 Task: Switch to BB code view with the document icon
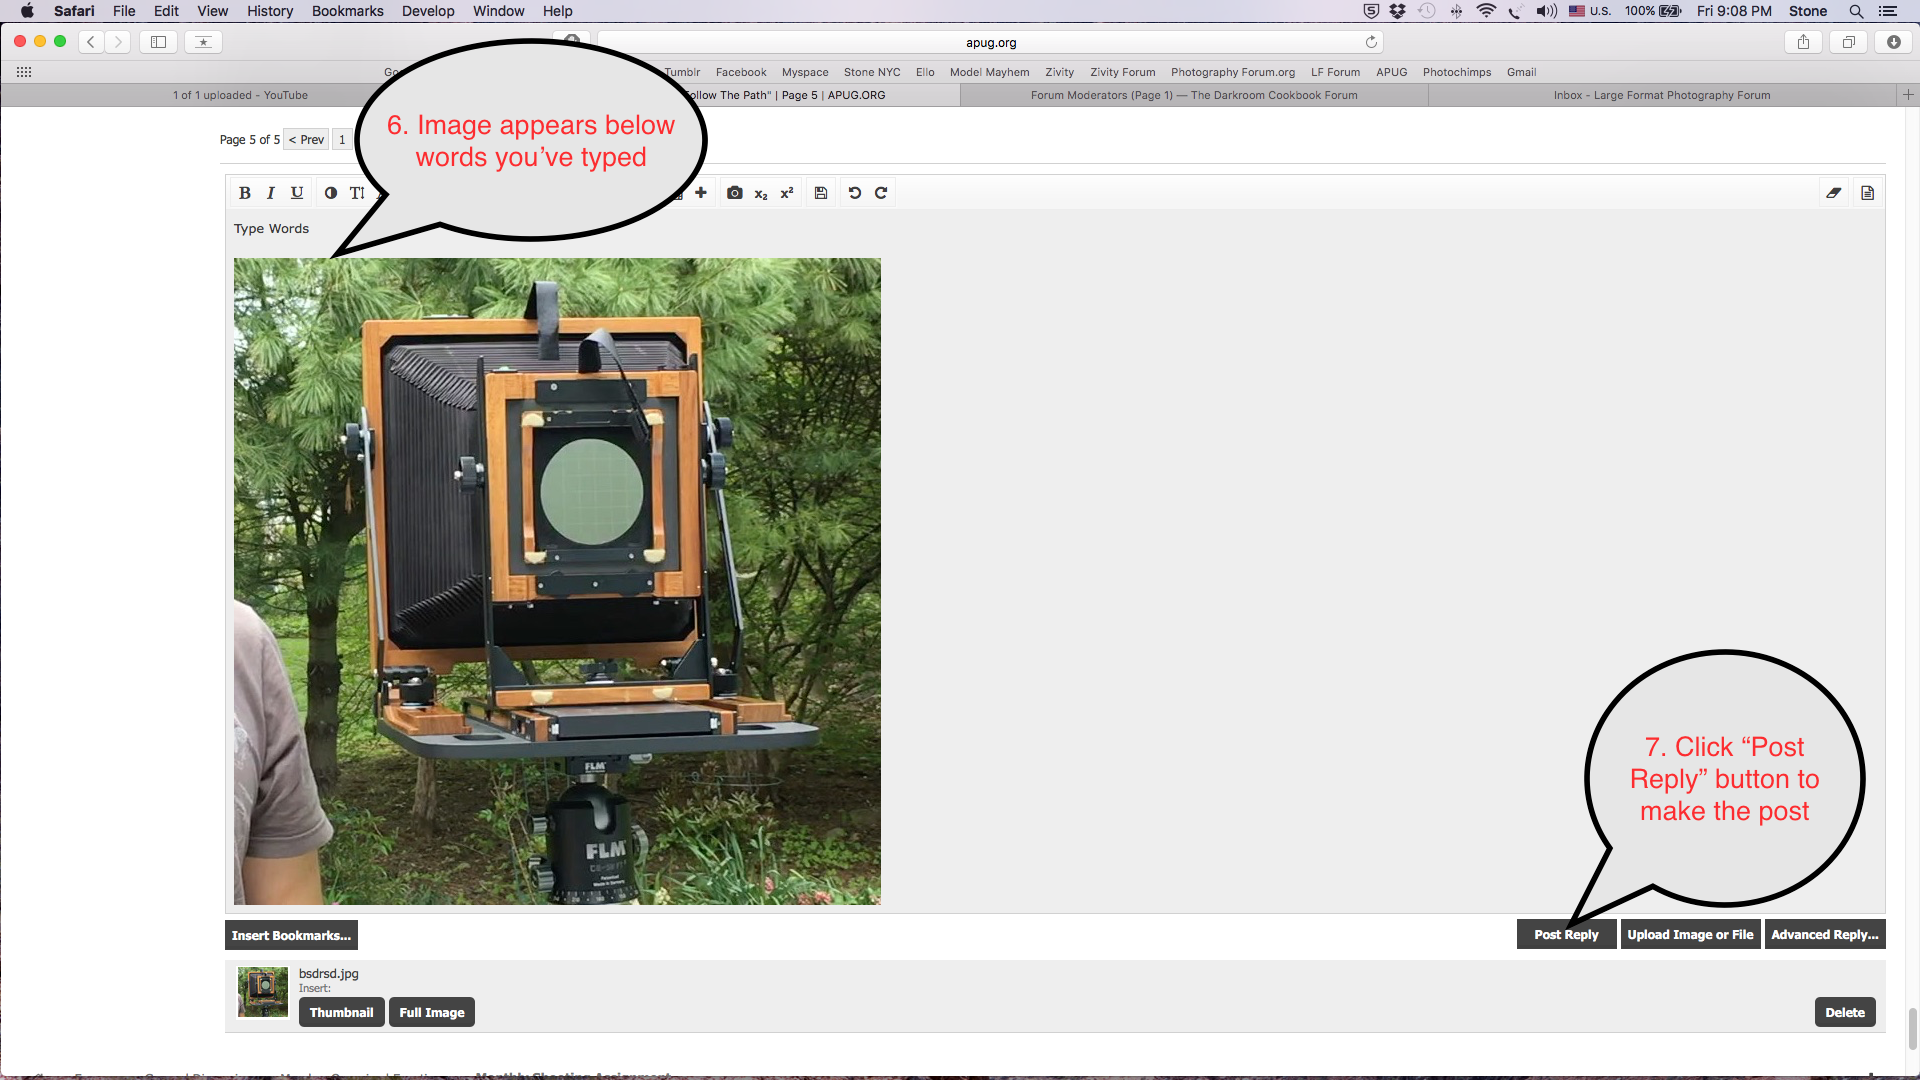pyautogui.click(x=1866, y=192)
